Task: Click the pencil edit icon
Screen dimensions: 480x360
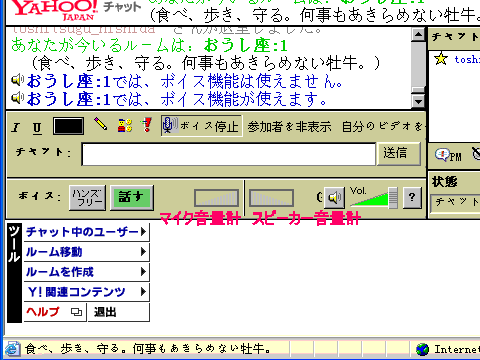Action: [x=100, y=124]
